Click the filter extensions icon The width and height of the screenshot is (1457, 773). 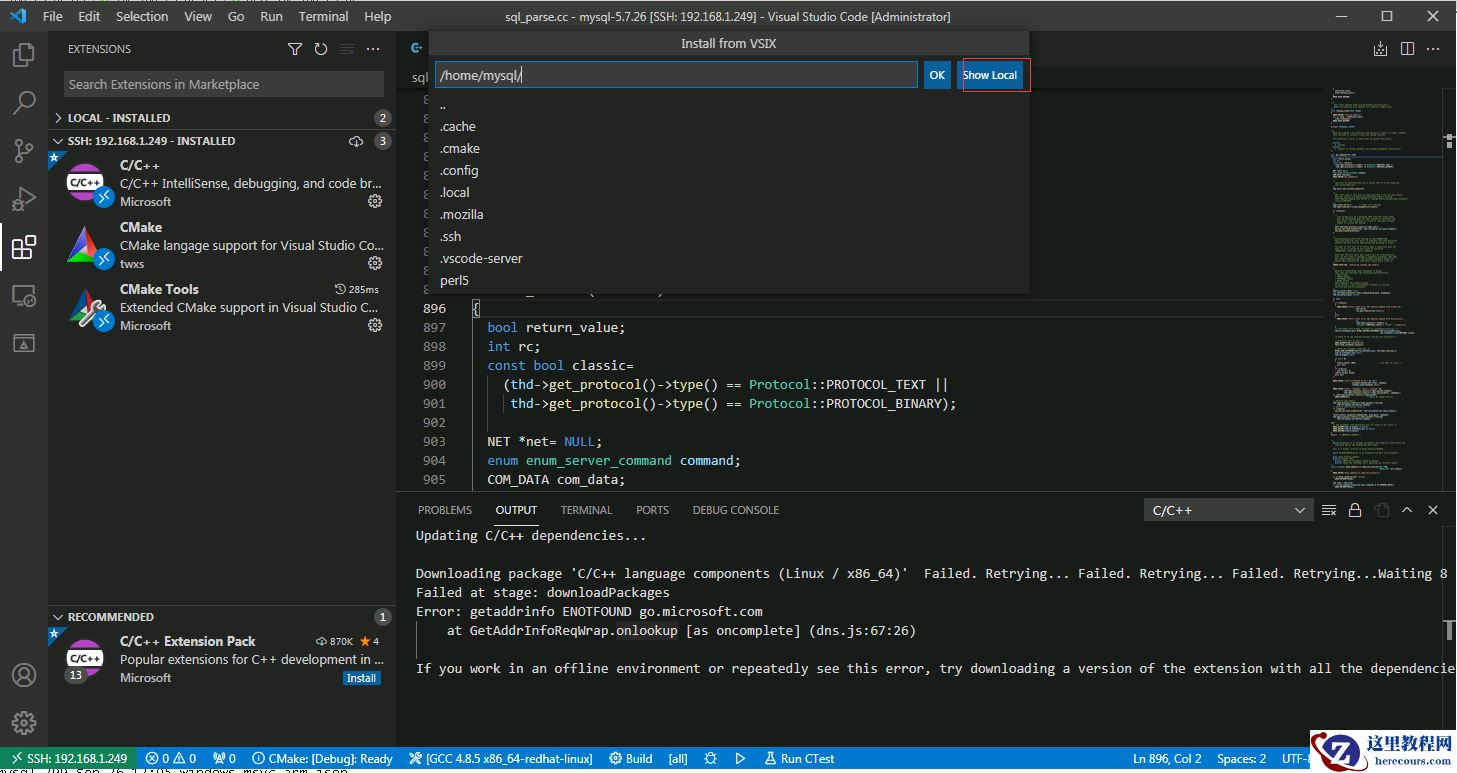click(295, 49)
